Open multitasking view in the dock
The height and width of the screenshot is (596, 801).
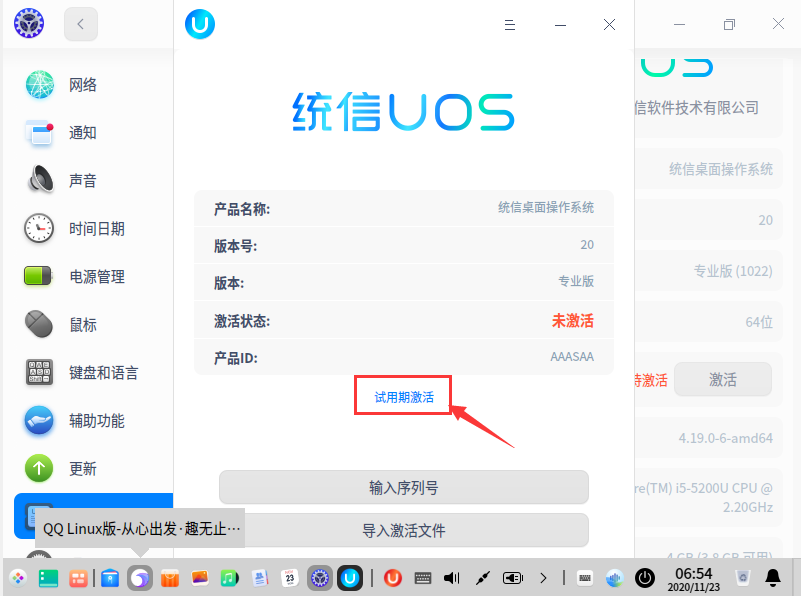pyautogui.click(x=49, y=578)
